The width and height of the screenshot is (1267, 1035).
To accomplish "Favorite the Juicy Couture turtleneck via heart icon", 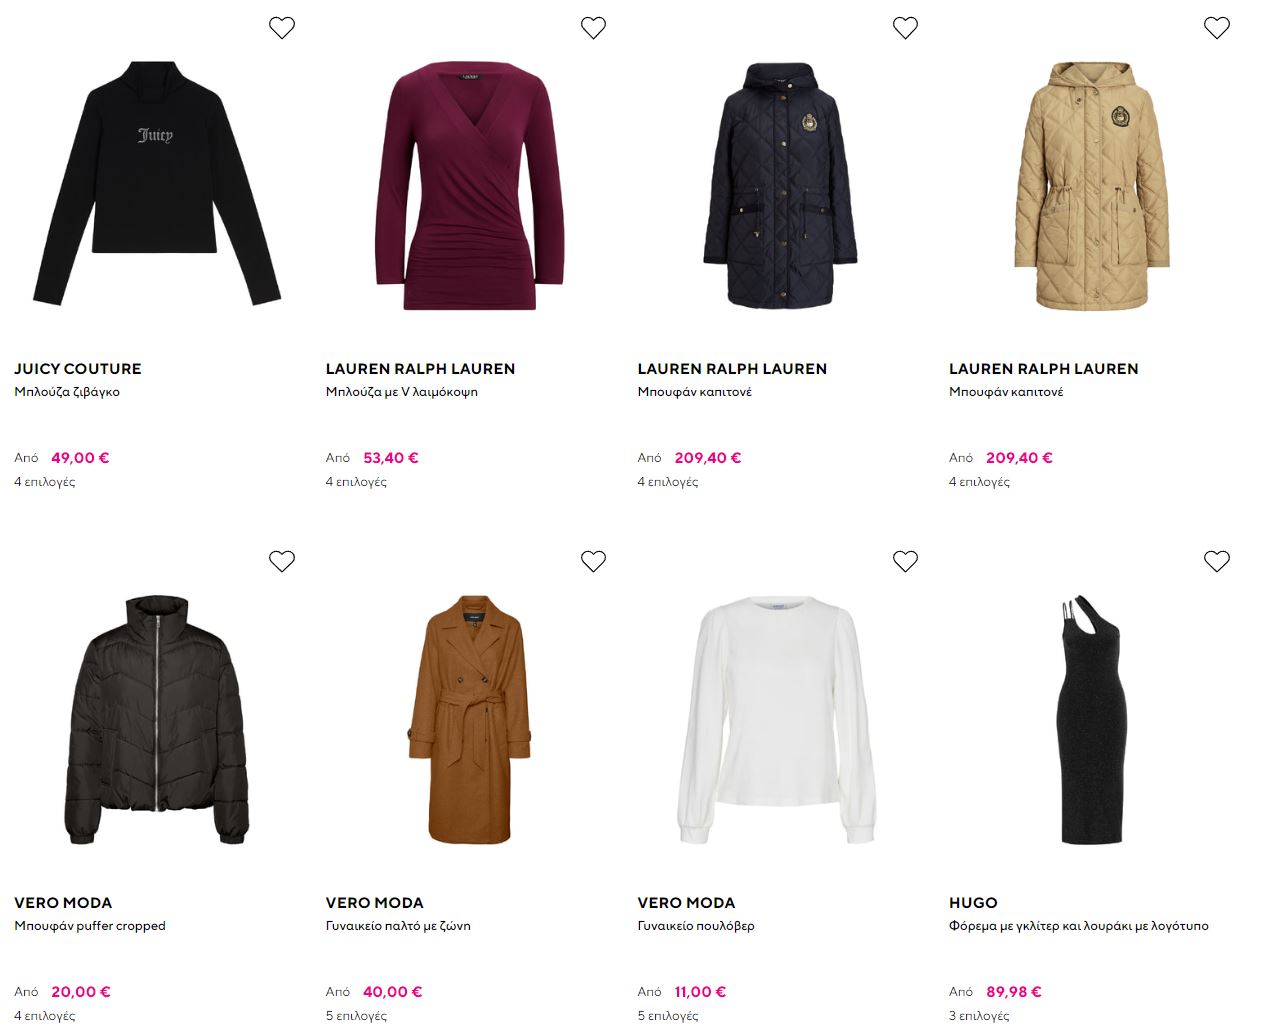I will pos(282,28).
